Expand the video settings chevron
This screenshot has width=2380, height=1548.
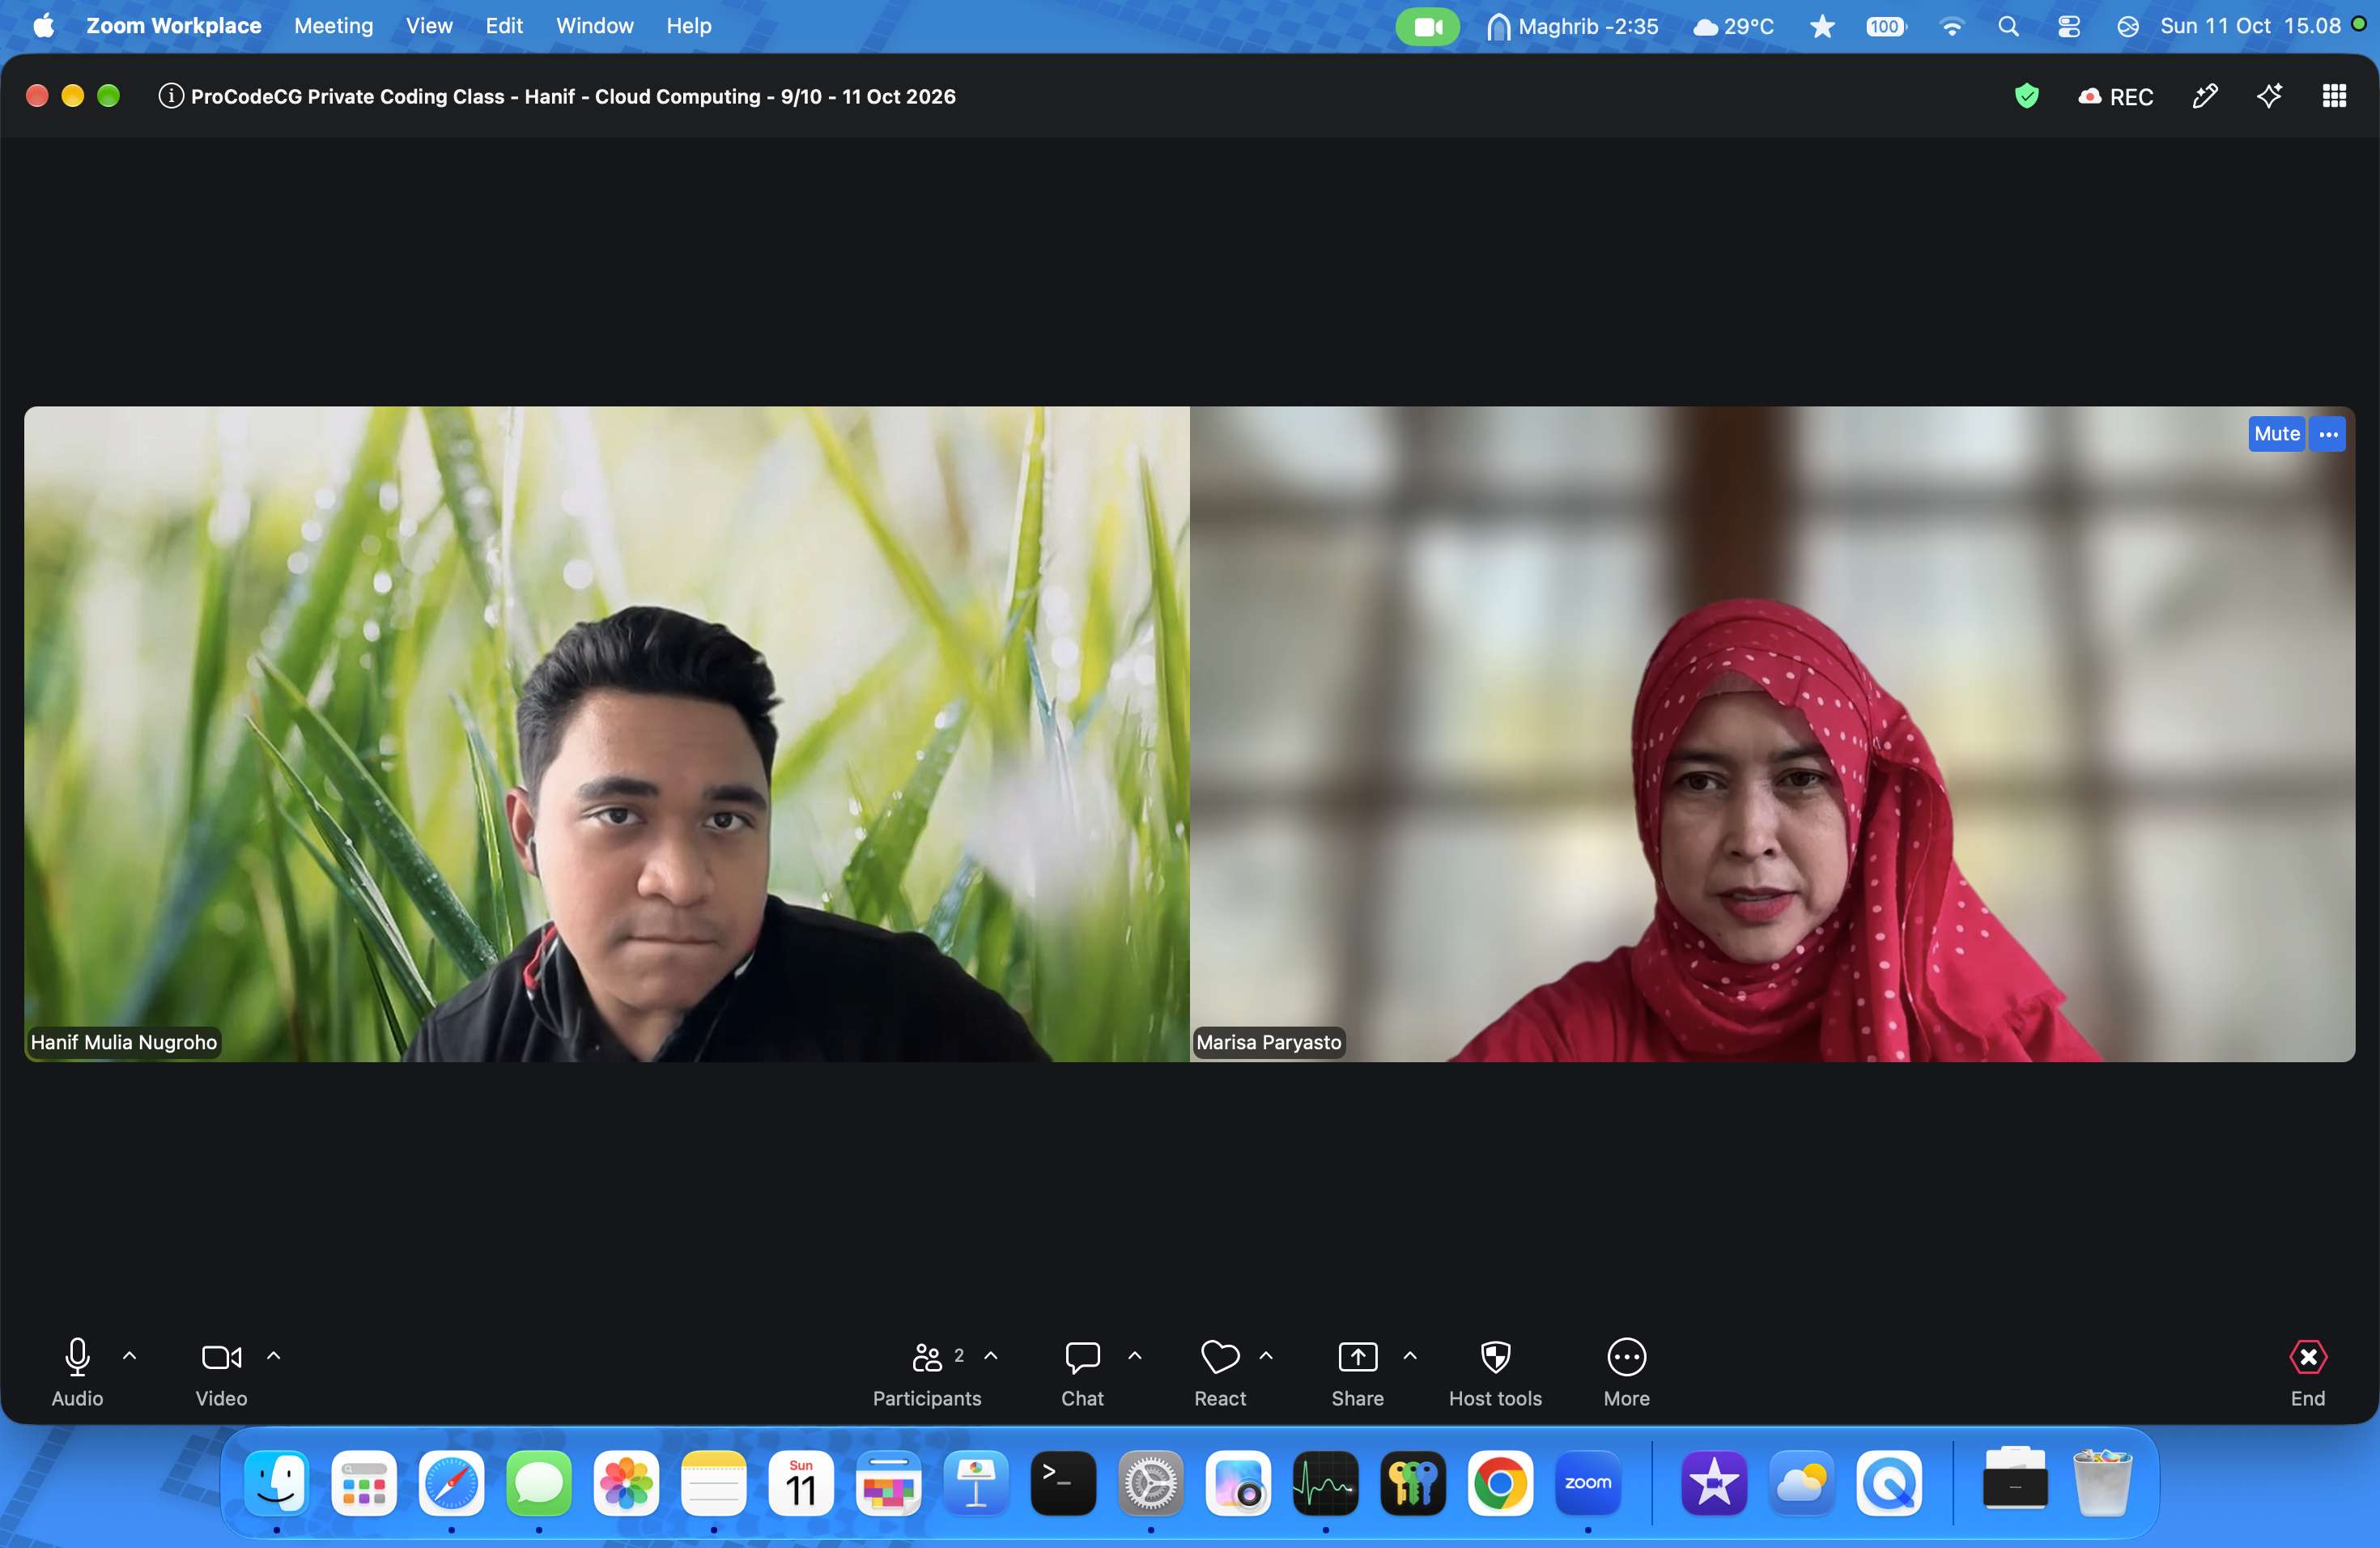[273, 1356]
